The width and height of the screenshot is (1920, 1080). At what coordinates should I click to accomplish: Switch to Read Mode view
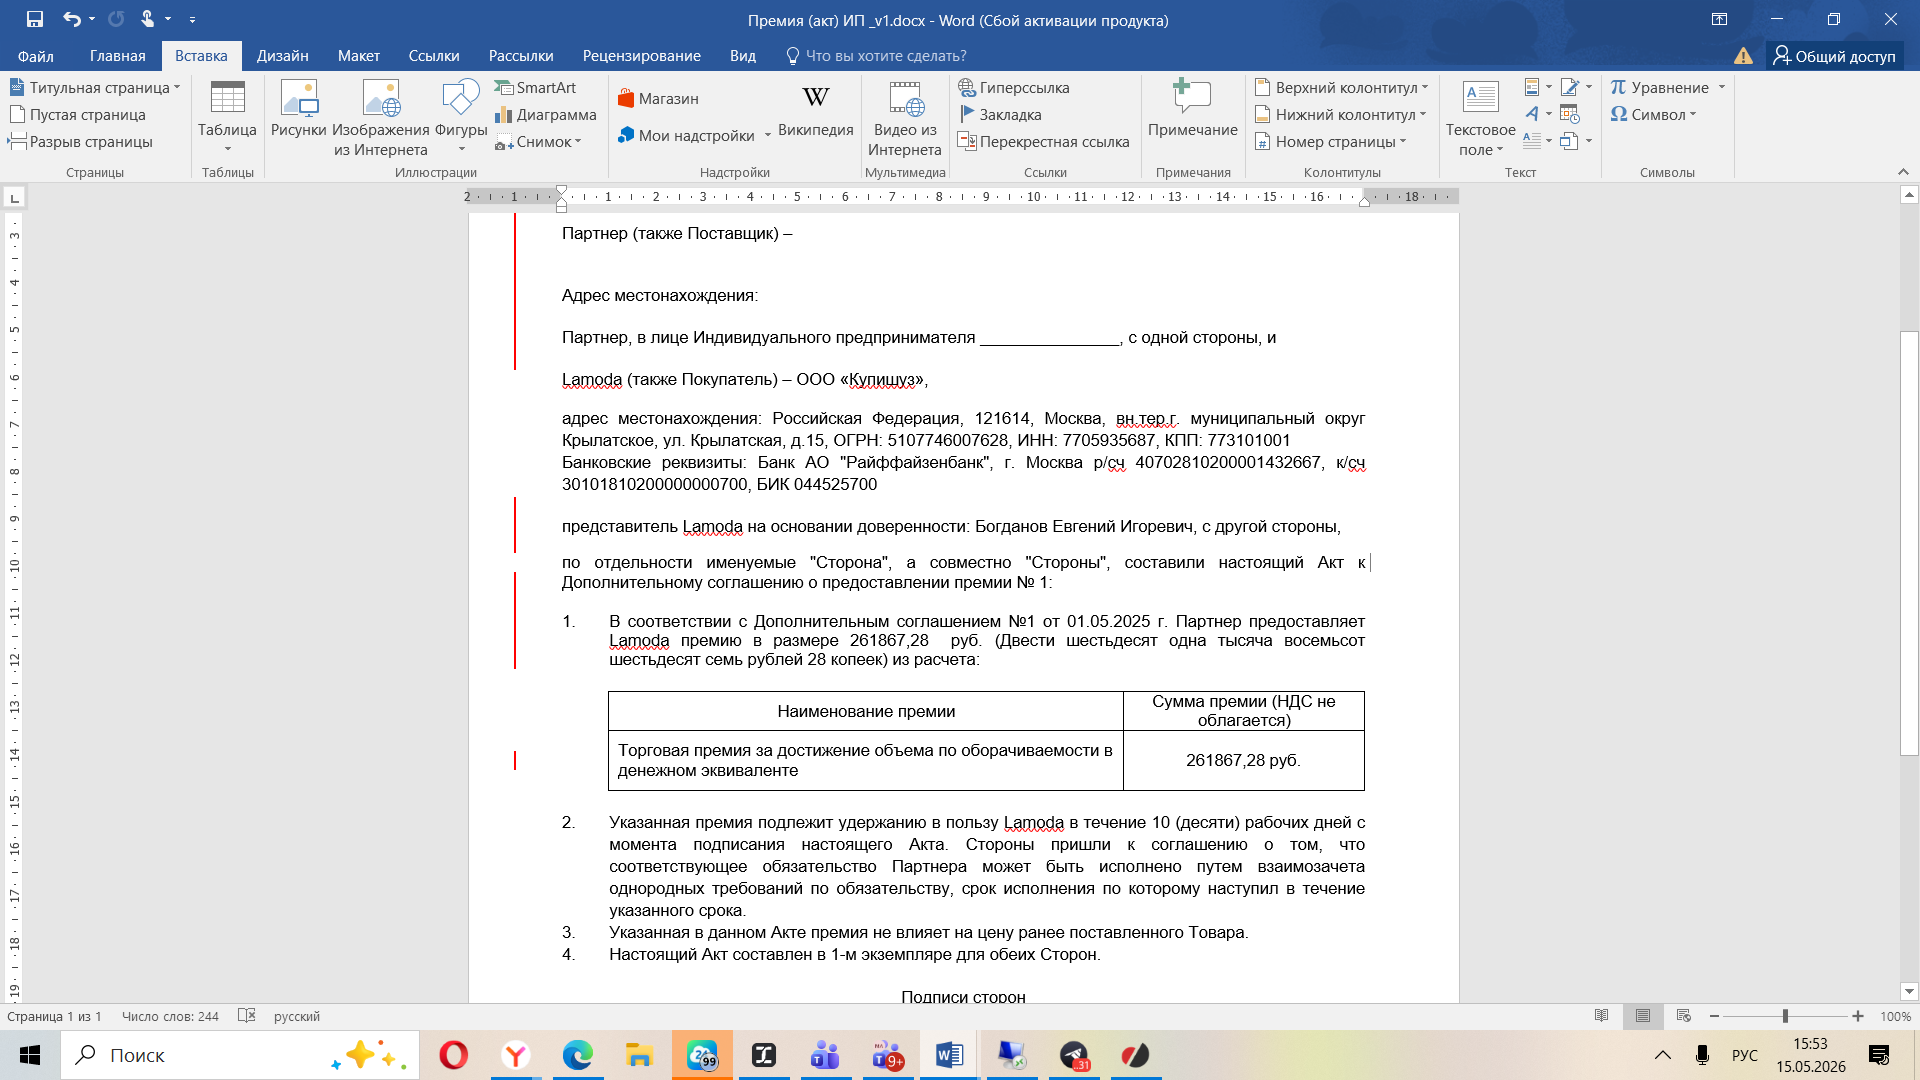(1602, 1016)
